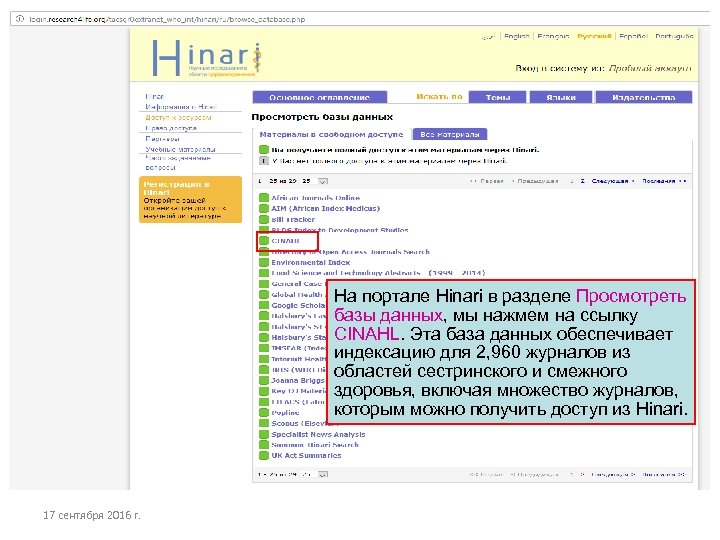This screenshot has height=540, width=720.
Task: Click the green icon beside Google Scholar
Action: [264, 305]
